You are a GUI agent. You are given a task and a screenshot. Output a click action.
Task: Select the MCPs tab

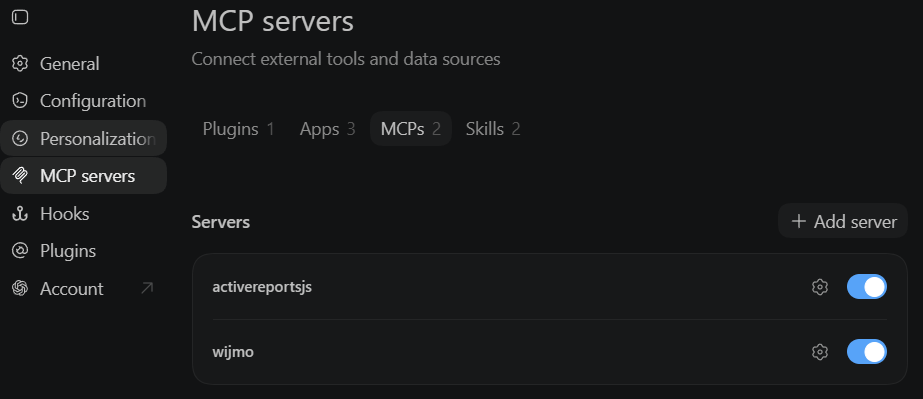point(411,129)
